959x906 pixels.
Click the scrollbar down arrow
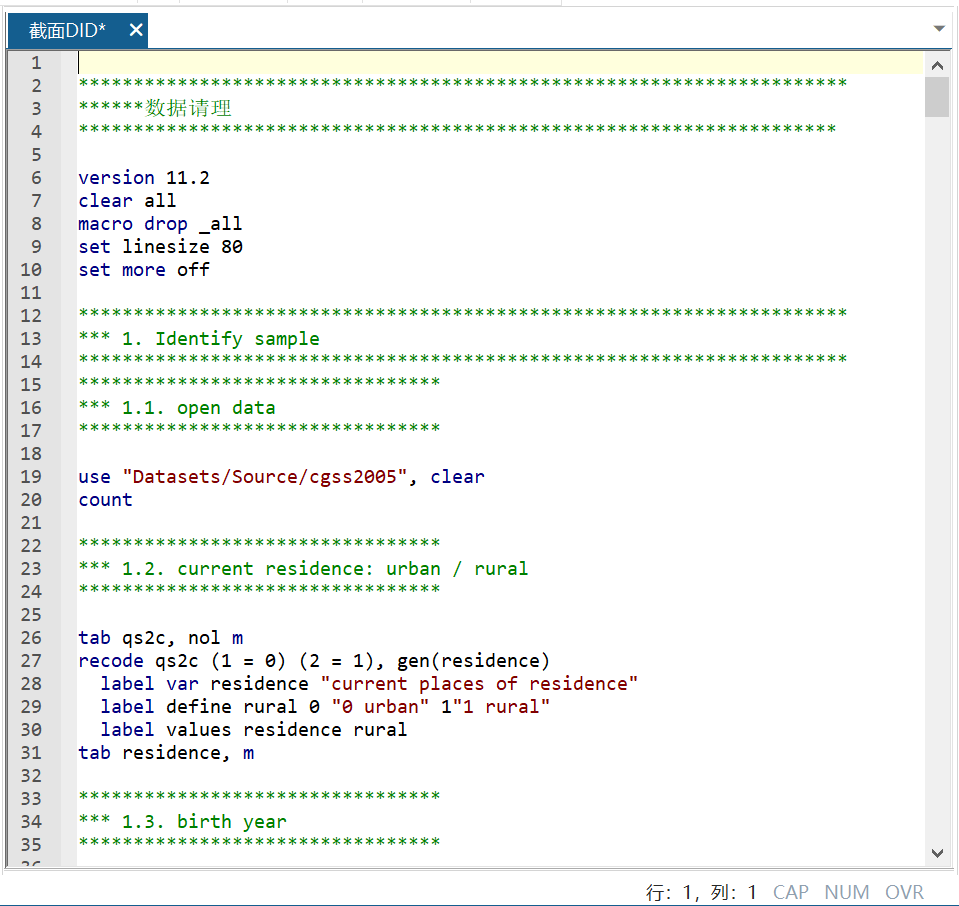click(x=937, y=853)
